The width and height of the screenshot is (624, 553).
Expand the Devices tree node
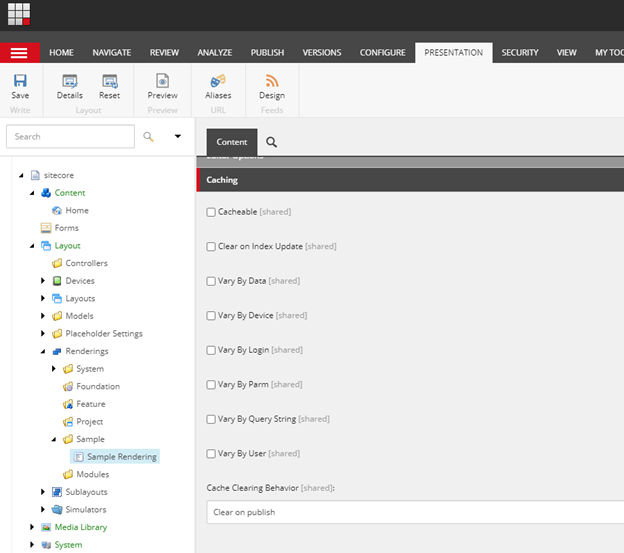(43, 281)
